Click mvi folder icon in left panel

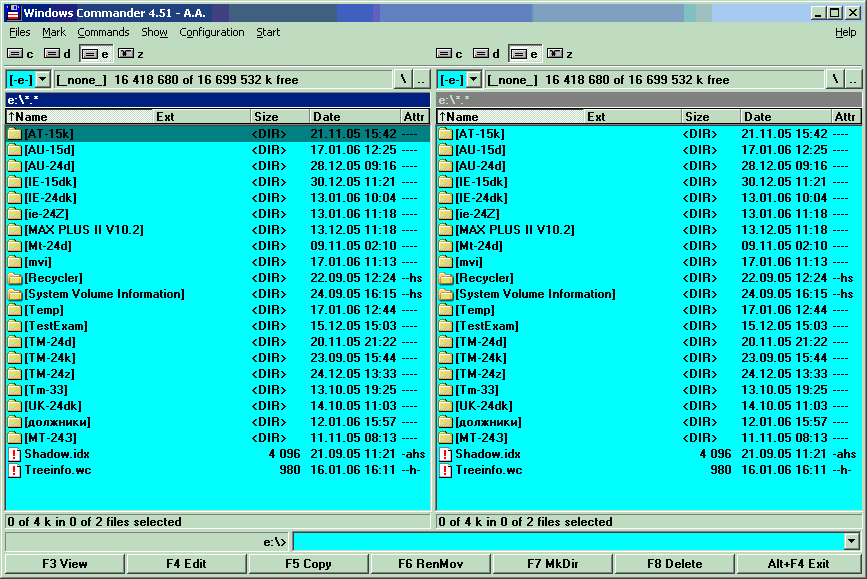point(14,262)
